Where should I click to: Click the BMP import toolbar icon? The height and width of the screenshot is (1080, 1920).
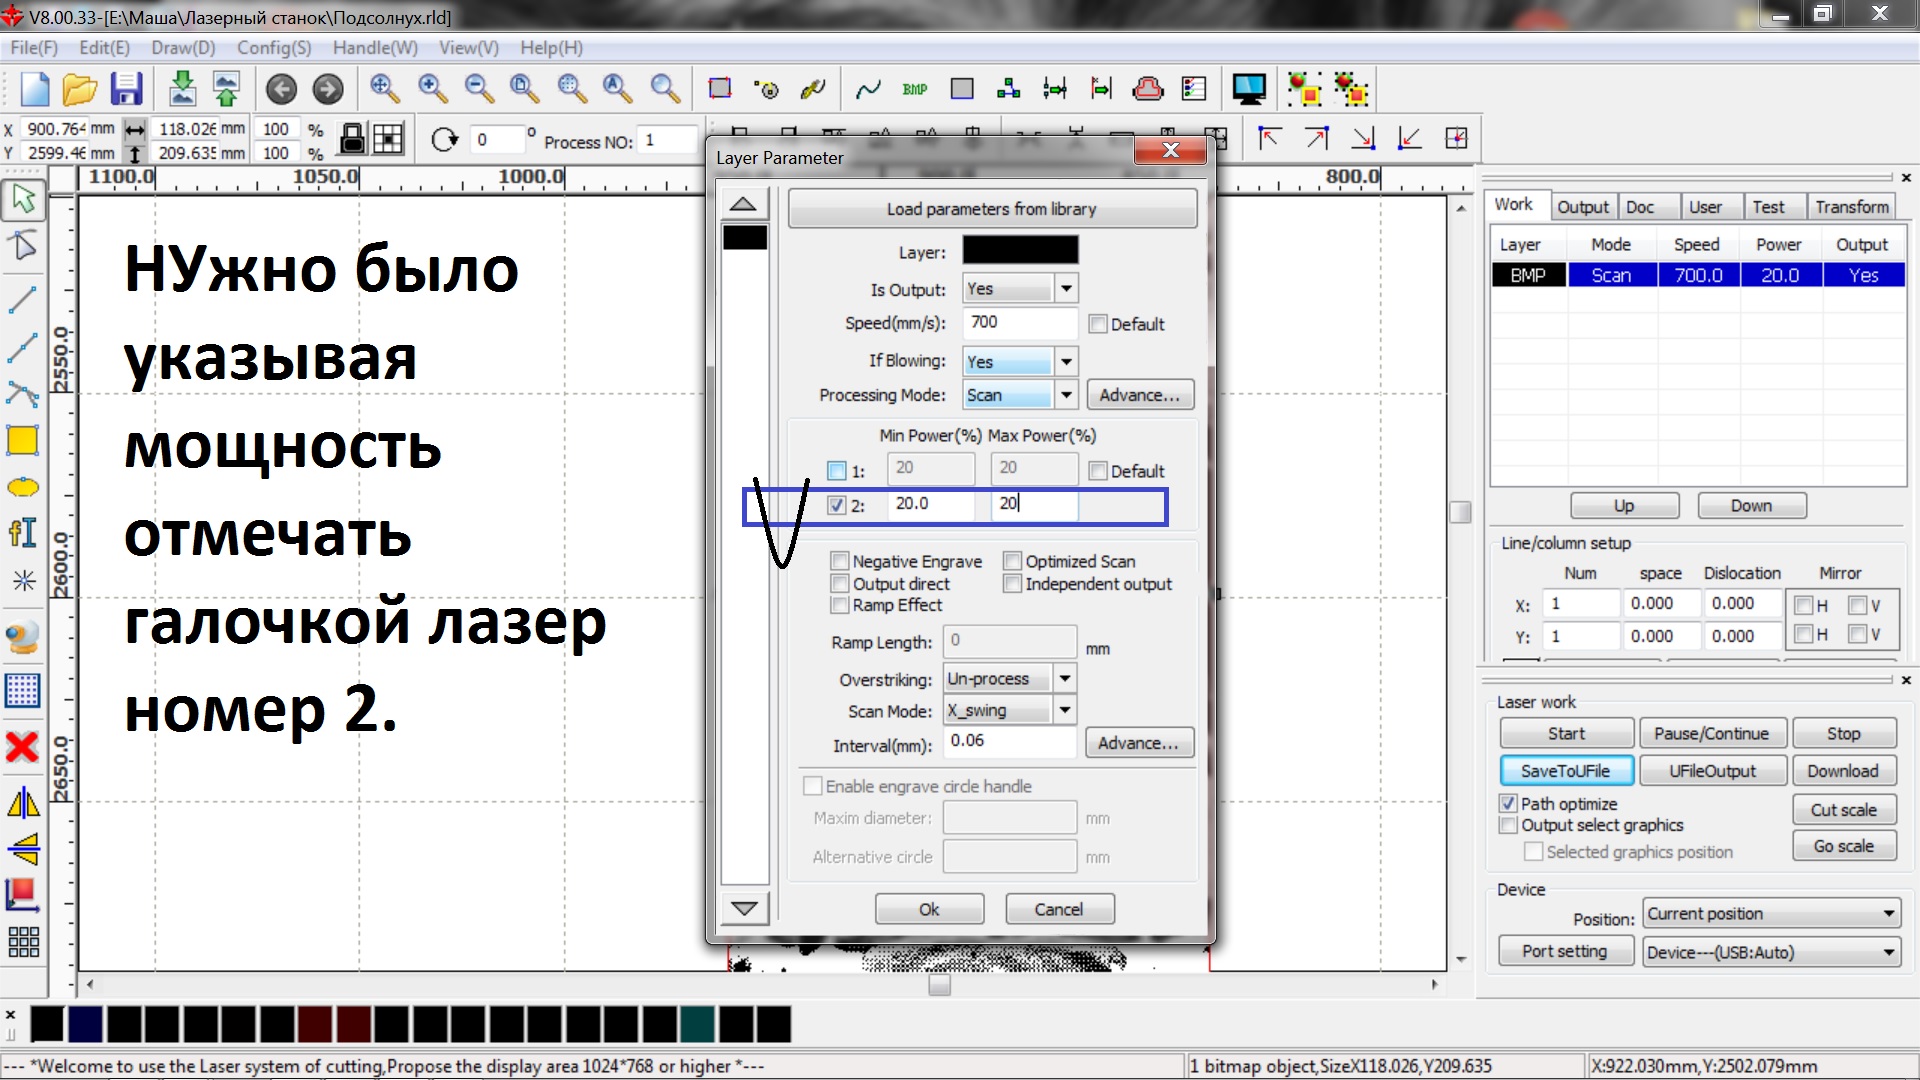tap(914, 89)
